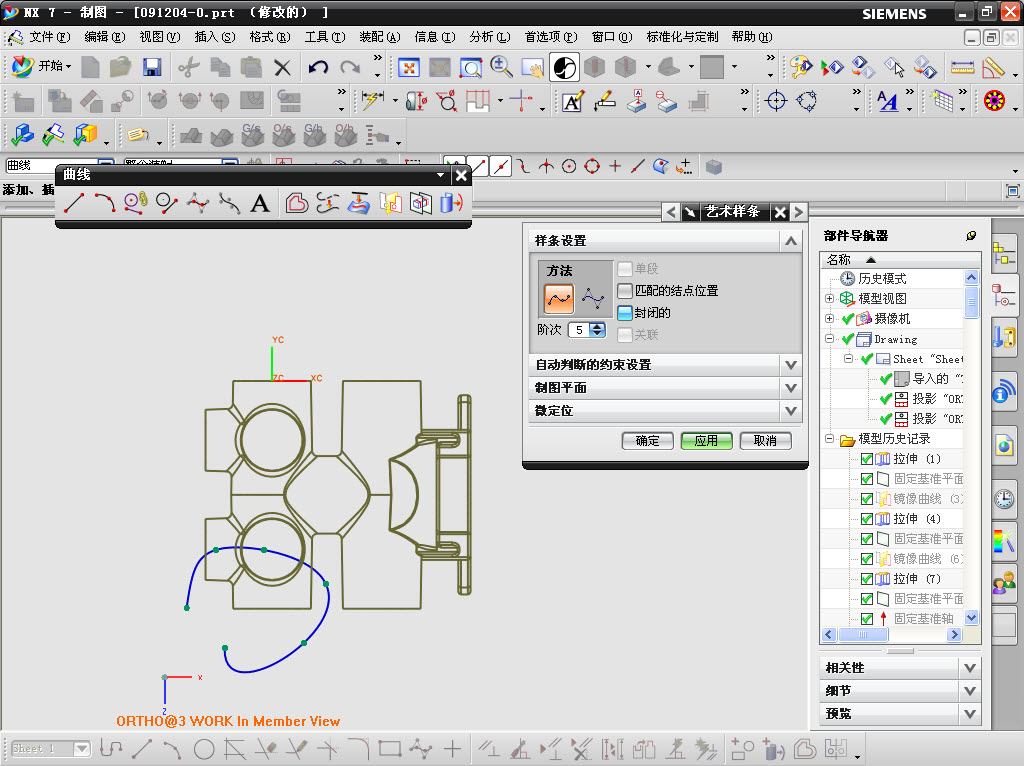Image resolution: width=1024 pixels, height=766 pixels.
Task: Click the Fit view icon
Action: 409,67
